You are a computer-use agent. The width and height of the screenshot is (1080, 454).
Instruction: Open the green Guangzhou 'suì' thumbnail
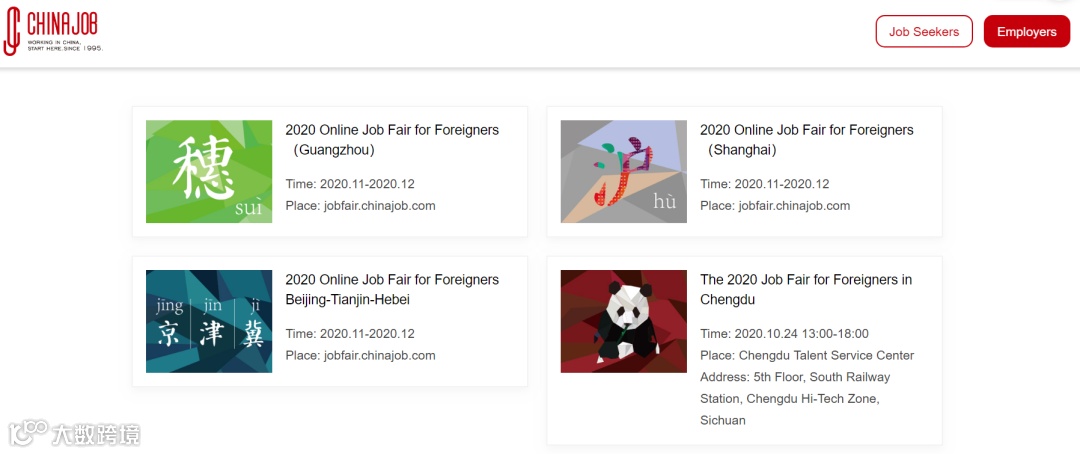pyautogui.click(x=209, y=172)
